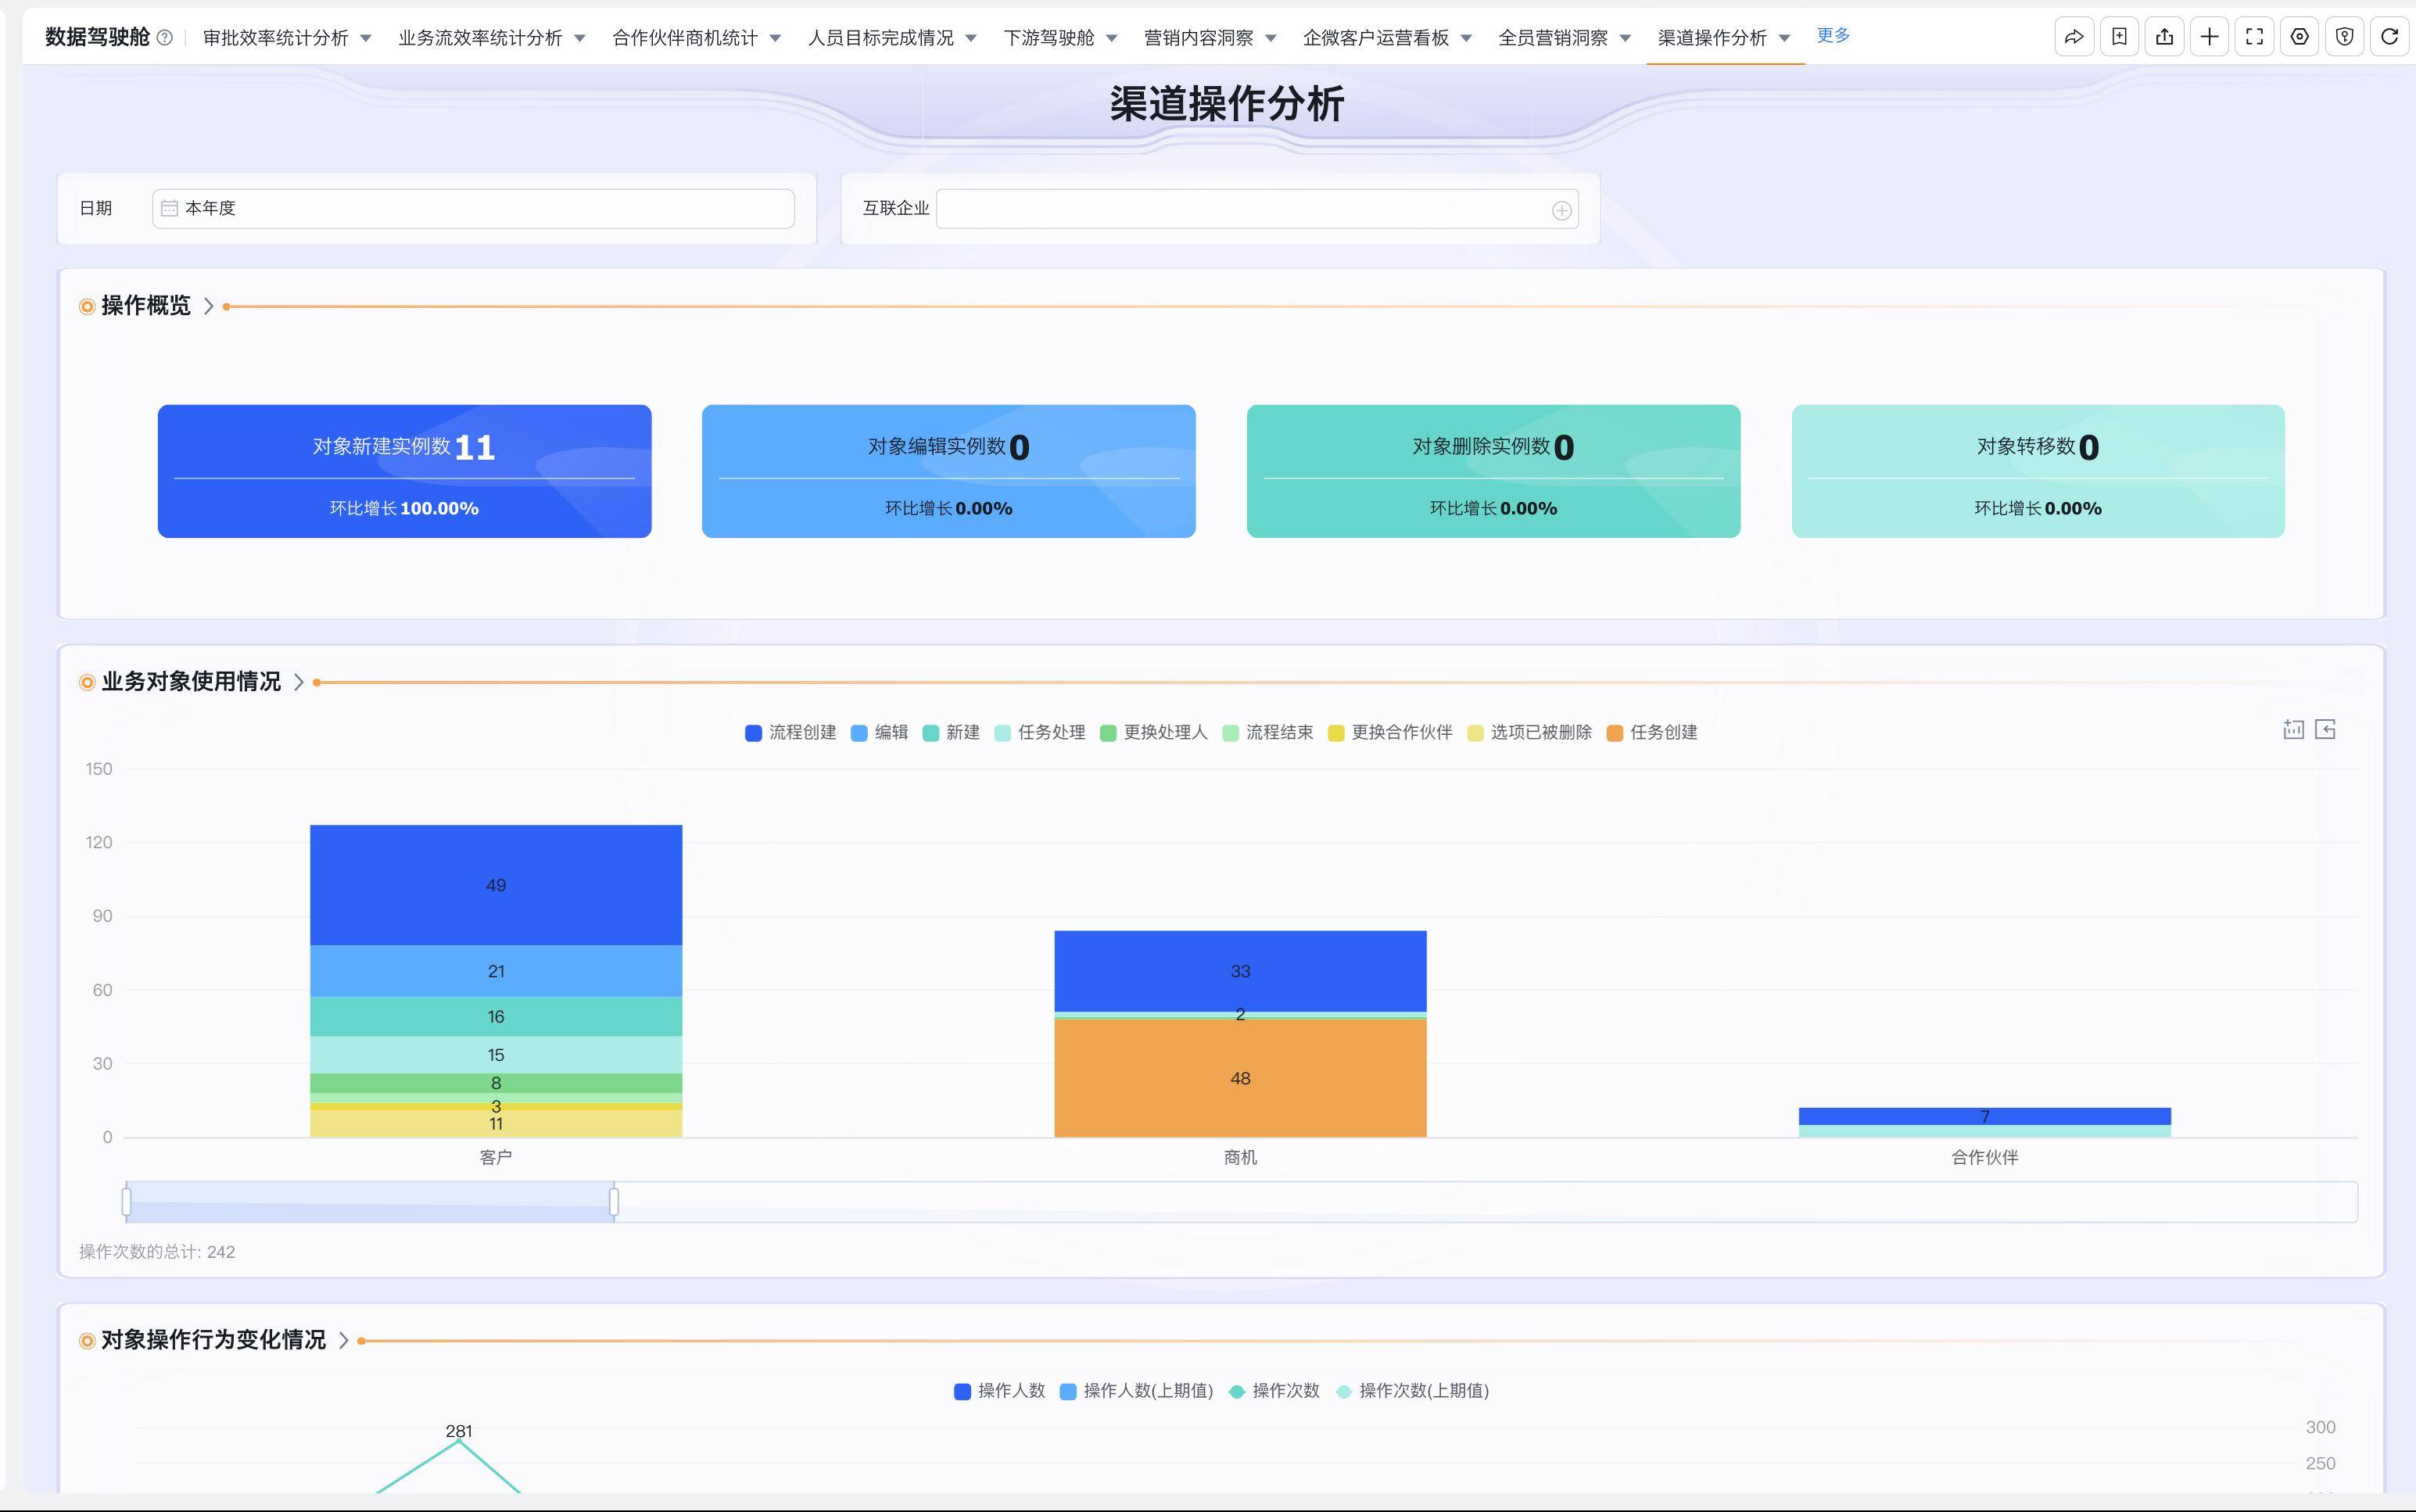Click the 互联企业 input field

1240,209
